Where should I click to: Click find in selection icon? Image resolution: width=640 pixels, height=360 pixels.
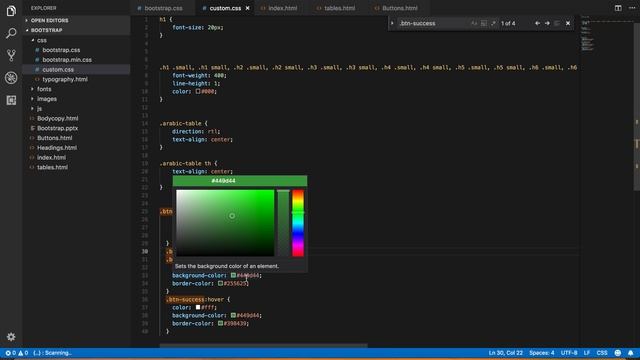(x=557, y=23)
